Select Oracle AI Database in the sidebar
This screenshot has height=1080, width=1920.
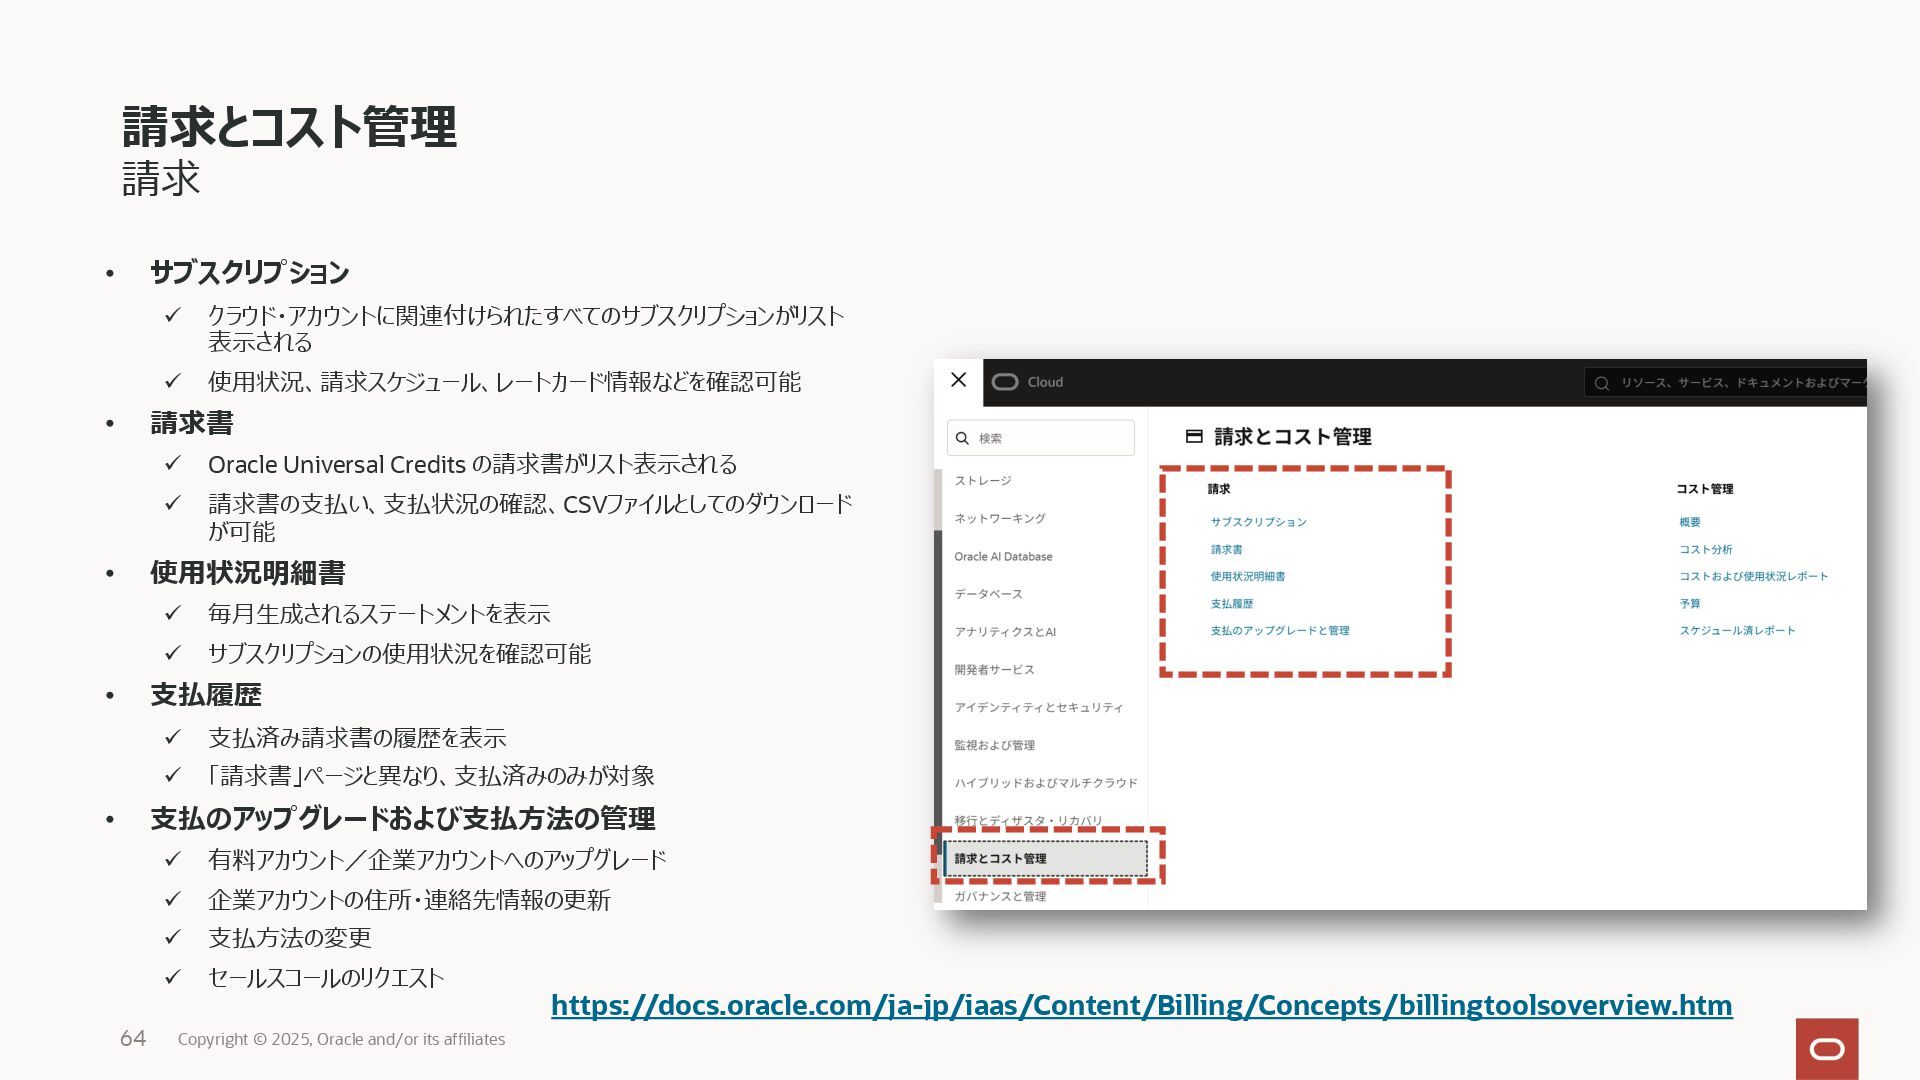1003,556
